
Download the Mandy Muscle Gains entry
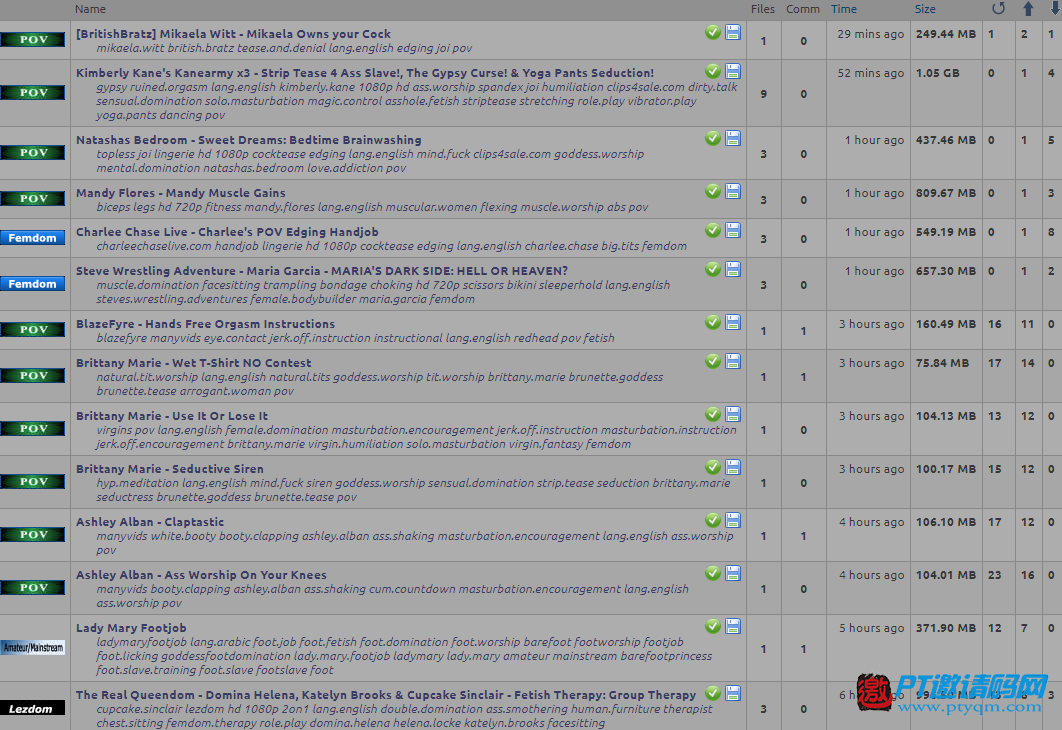click(x=733, y=191)
